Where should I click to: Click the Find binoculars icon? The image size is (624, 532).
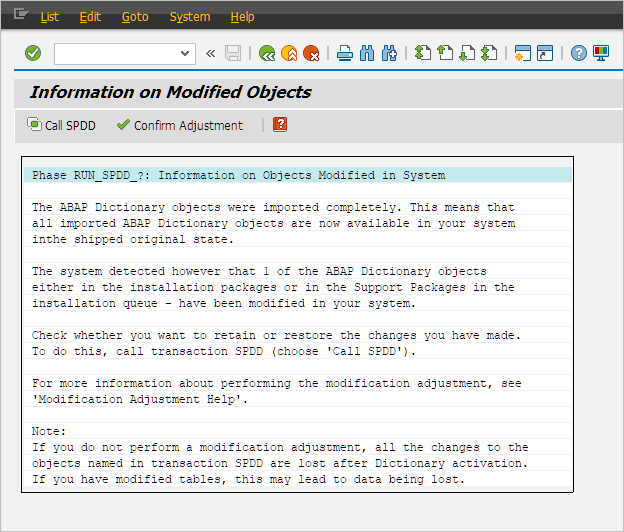point(367,53)
